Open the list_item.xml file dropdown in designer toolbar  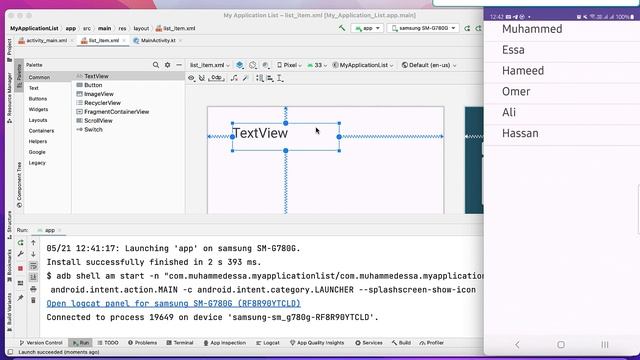210,65
